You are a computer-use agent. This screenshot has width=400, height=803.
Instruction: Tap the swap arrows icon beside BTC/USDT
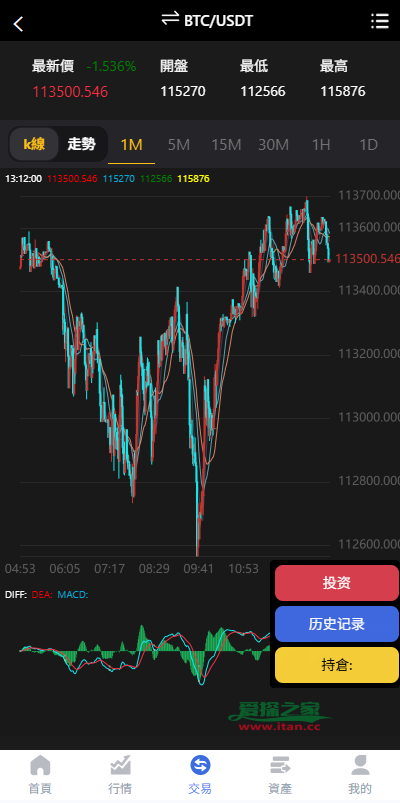(170, 19)
